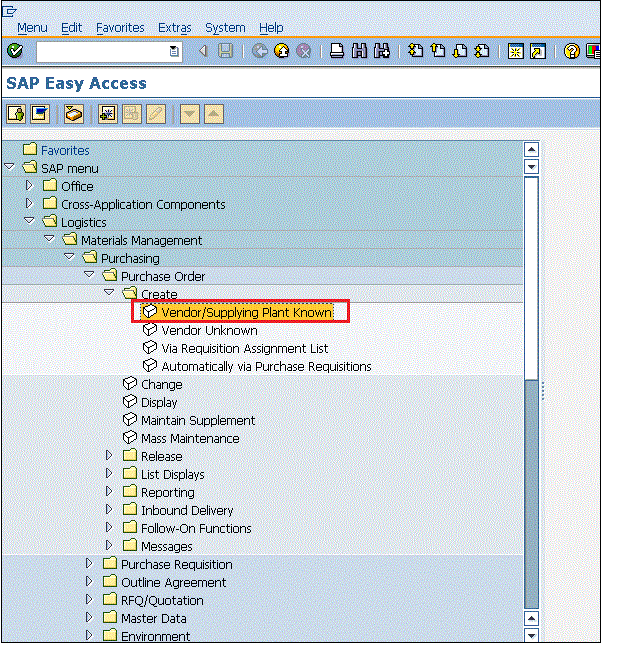Screen dimensions: 628x649
Task: Click the red Cancel icon
Action: click(x=303, y=51)
